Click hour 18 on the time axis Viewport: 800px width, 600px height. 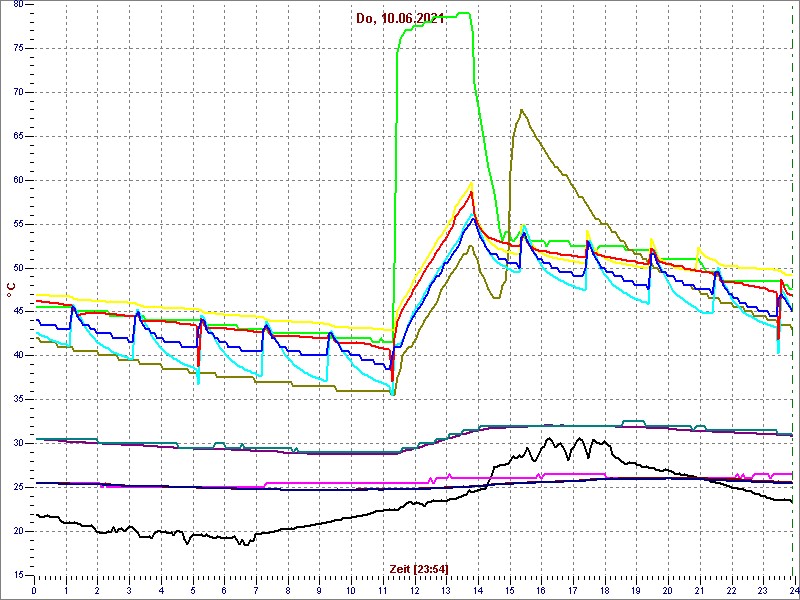pos(605,590)
